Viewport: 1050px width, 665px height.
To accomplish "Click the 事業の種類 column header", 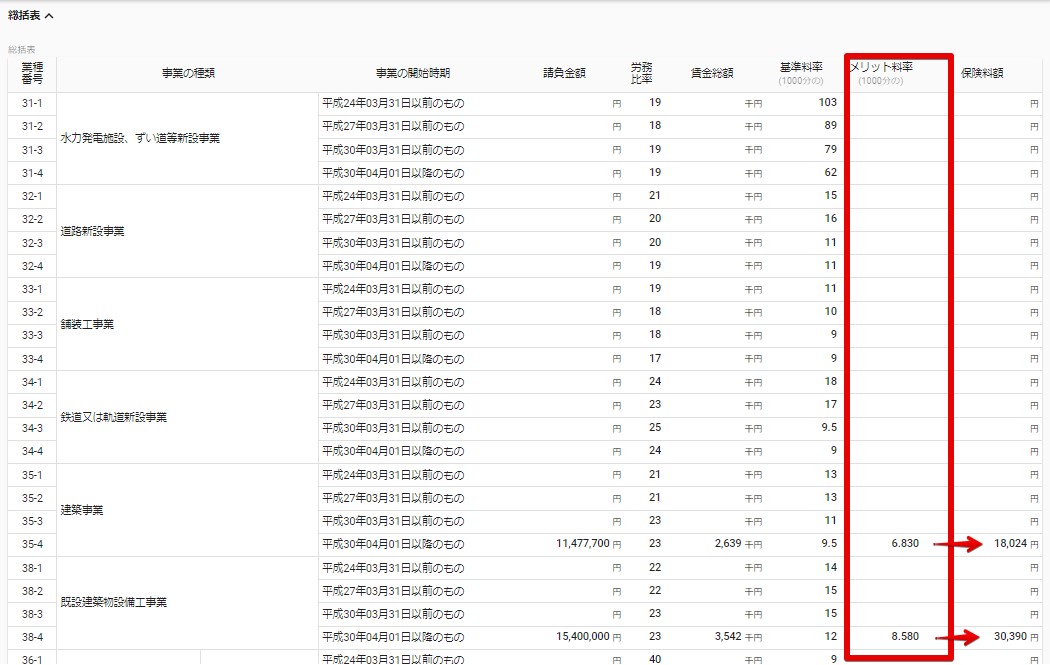I will coord(188,73).
